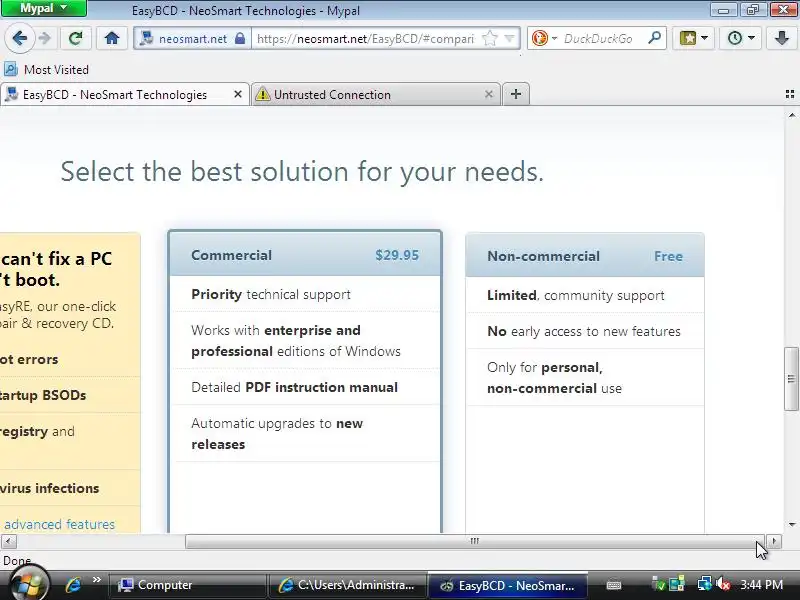This screenshot has height=600, width=800.
Task: Click 'Automatic upgrades to new releases' row
Action: pyautogui.click(x=305, y=434)
